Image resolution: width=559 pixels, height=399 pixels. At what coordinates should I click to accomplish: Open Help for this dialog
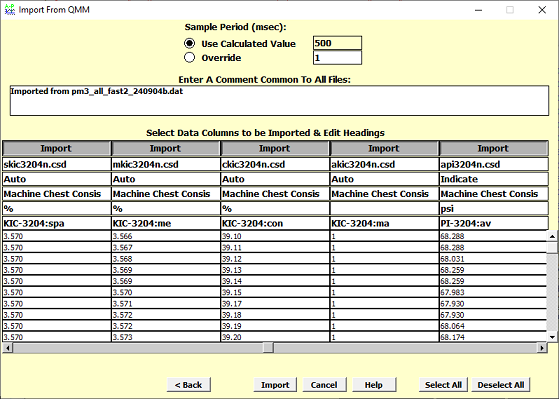tap(374, 385)
